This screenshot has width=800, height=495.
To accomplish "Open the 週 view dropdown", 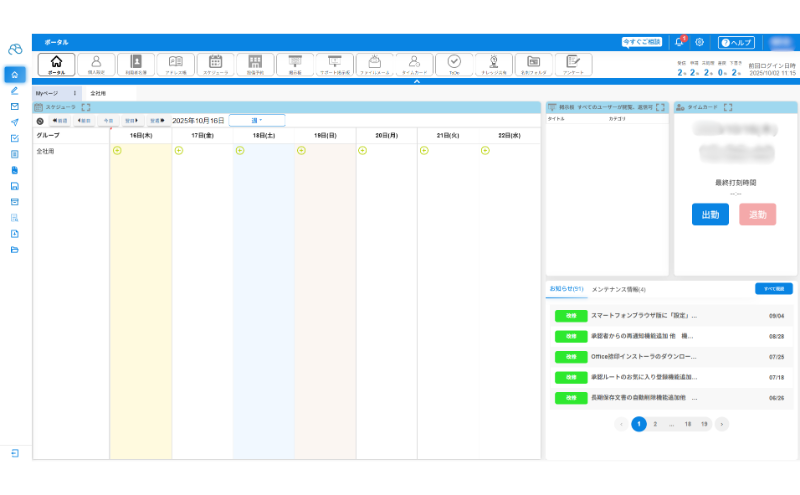I will 257,120.
